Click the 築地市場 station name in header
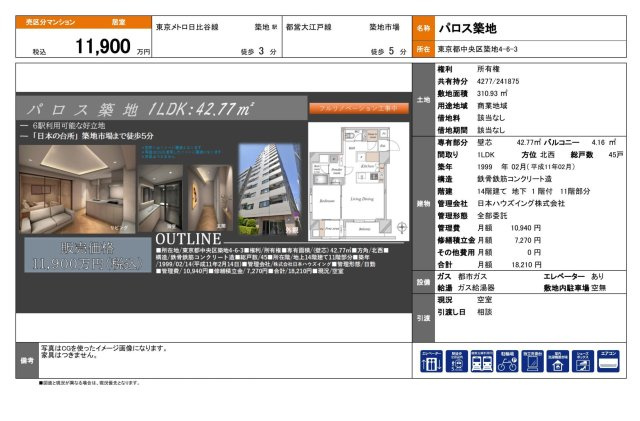 pyautogui.click(x=384, y=27)
